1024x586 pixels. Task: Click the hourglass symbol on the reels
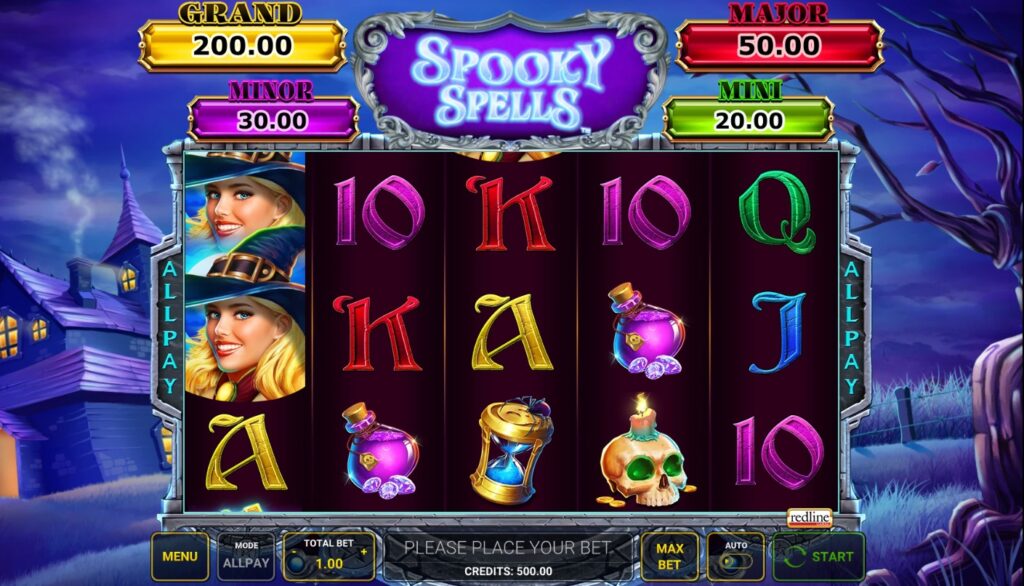click(511, 450)
